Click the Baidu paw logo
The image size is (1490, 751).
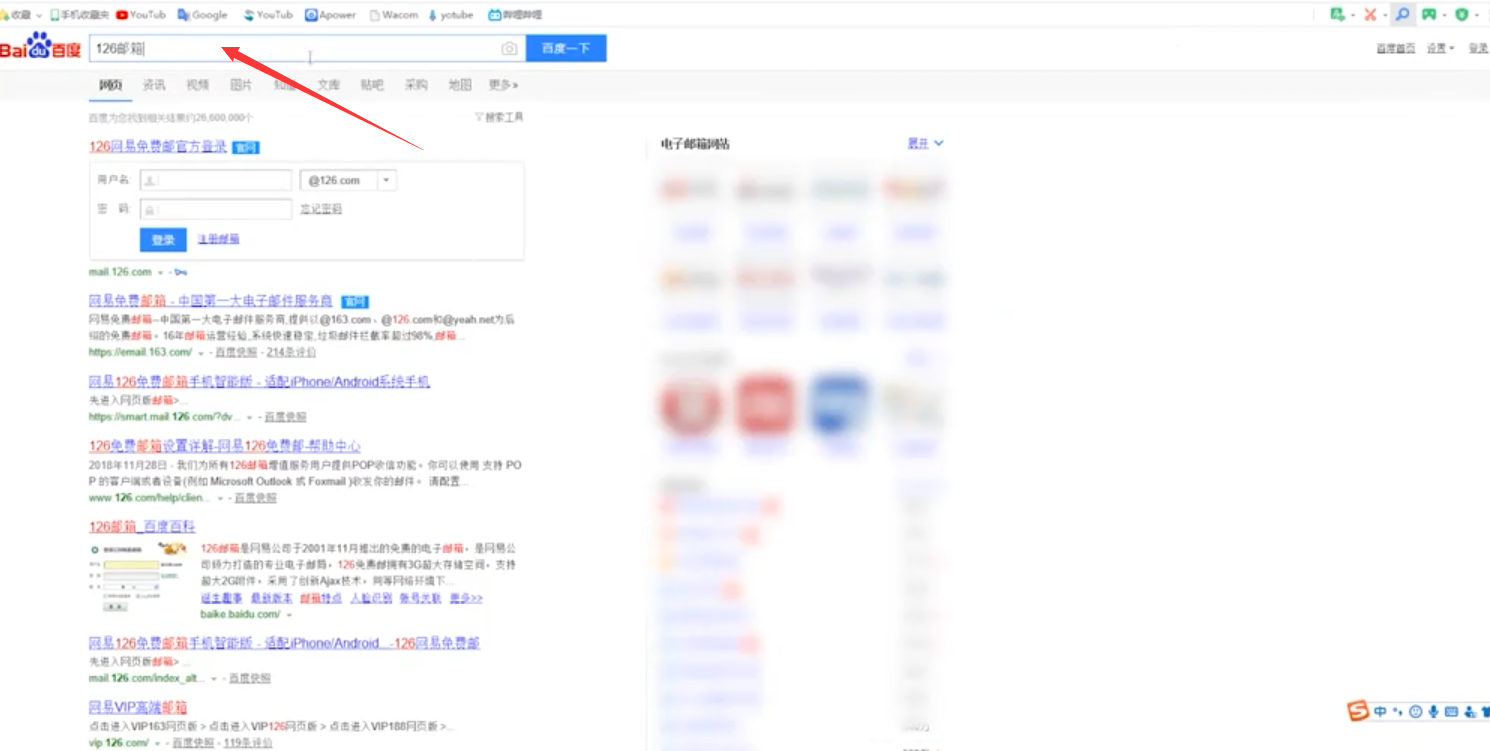39,47
